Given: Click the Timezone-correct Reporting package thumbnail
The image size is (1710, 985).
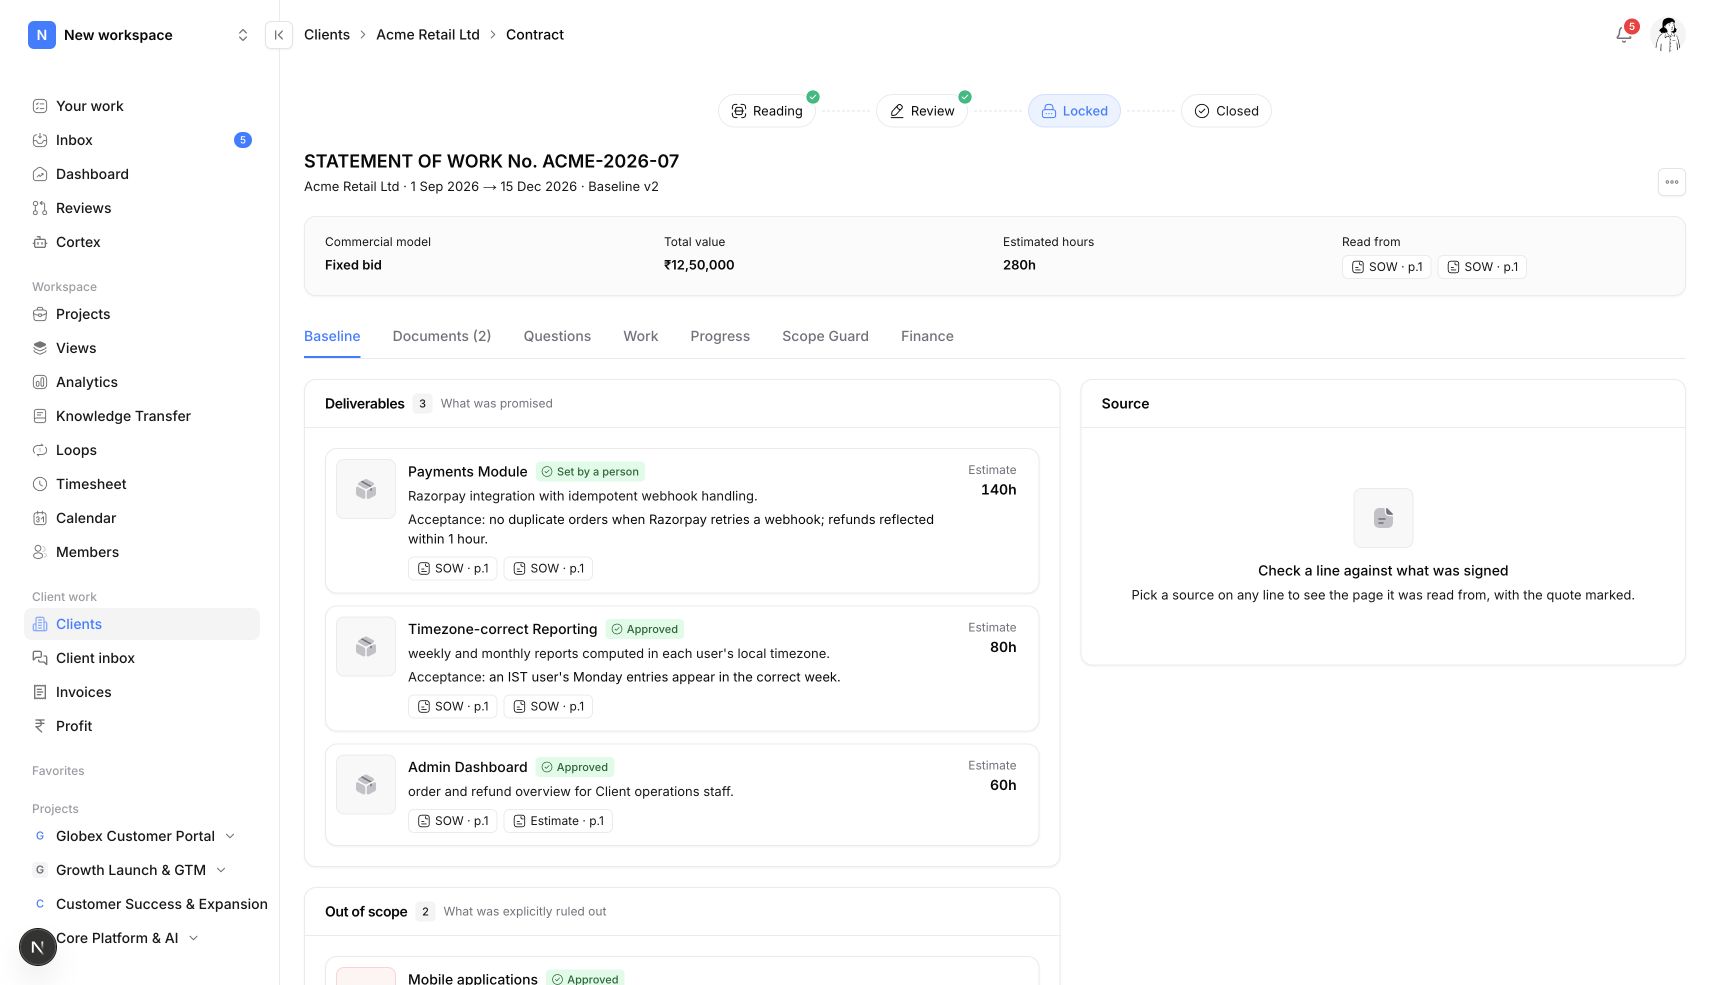Looking at the screenshot, I should [366, 647].
